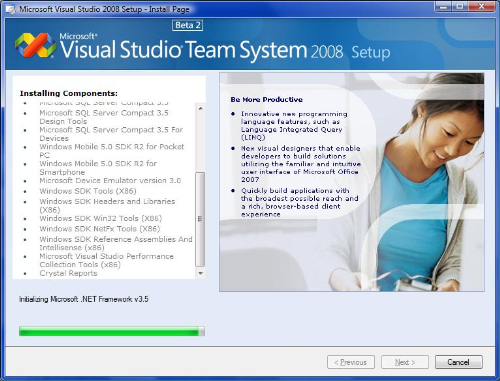Select 'Windows SDK NetFx Tools (X86)'
This screenshot has height=381, width=500.
pos(100,229)
